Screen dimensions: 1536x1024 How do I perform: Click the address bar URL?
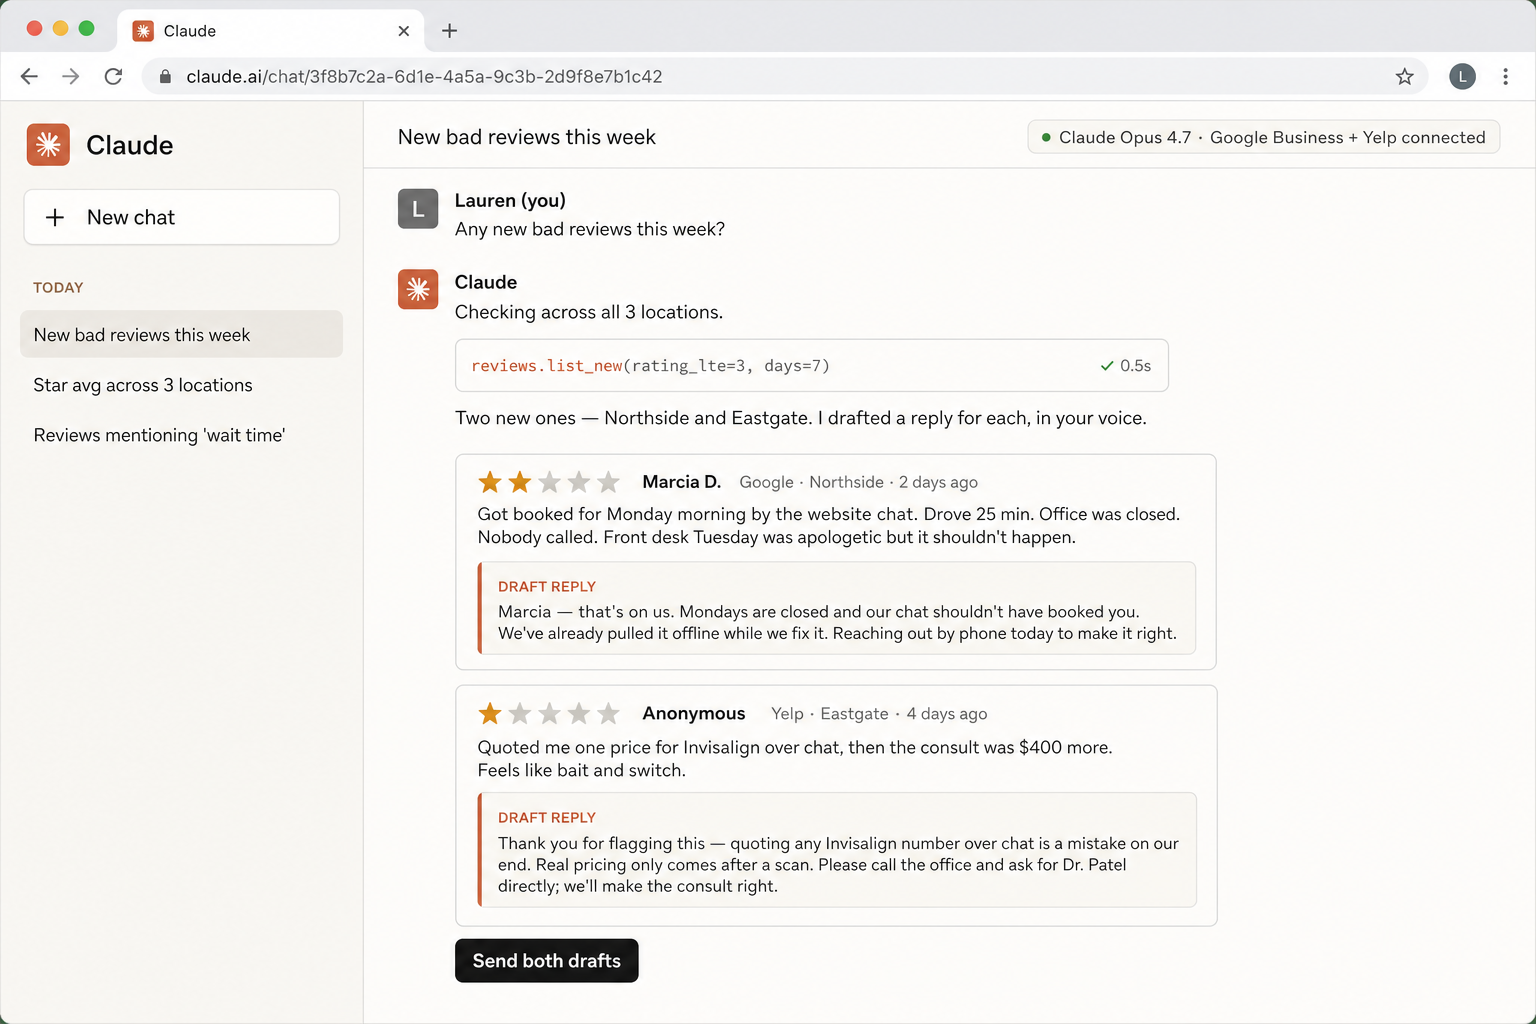tap(424, 76)
